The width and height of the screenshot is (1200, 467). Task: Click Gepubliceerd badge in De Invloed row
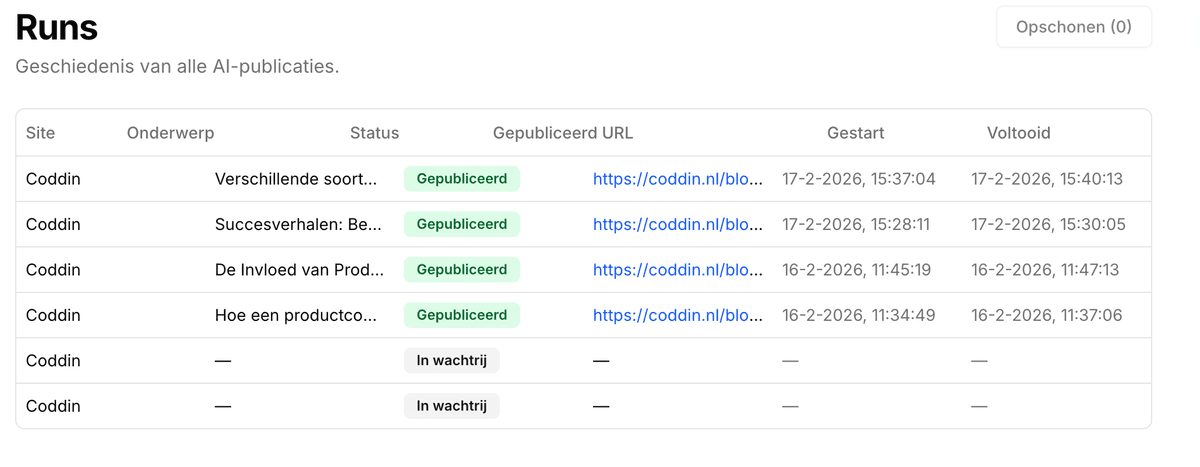click(462, 269)
